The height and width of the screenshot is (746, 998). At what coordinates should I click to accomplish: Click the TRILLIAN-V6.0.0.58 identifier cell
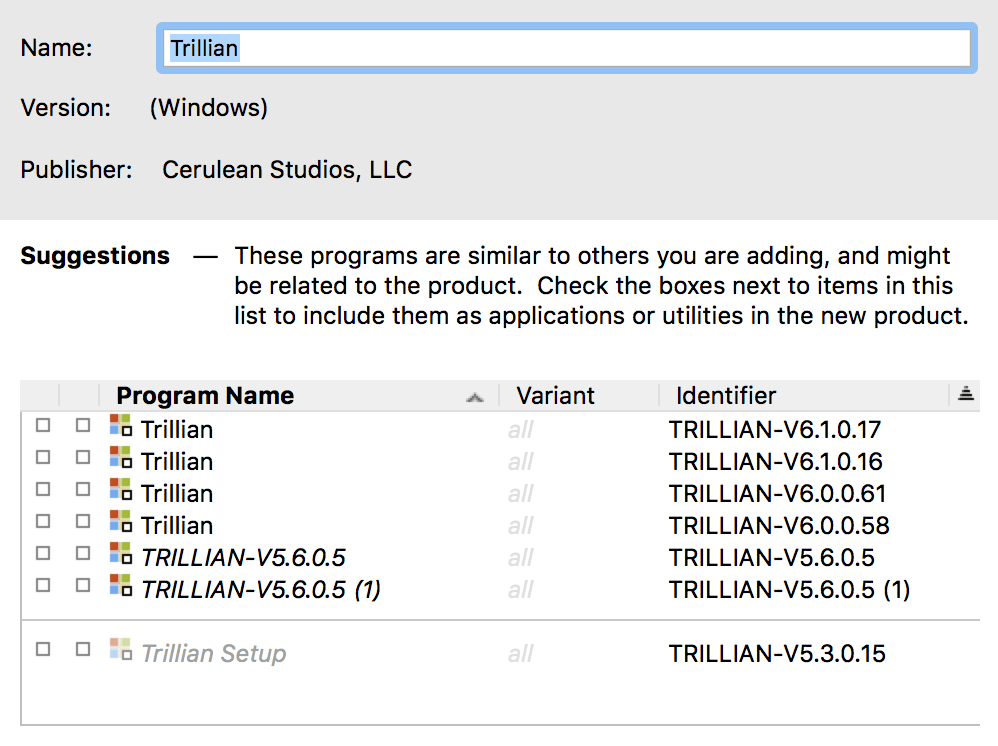tap(779, 526)
